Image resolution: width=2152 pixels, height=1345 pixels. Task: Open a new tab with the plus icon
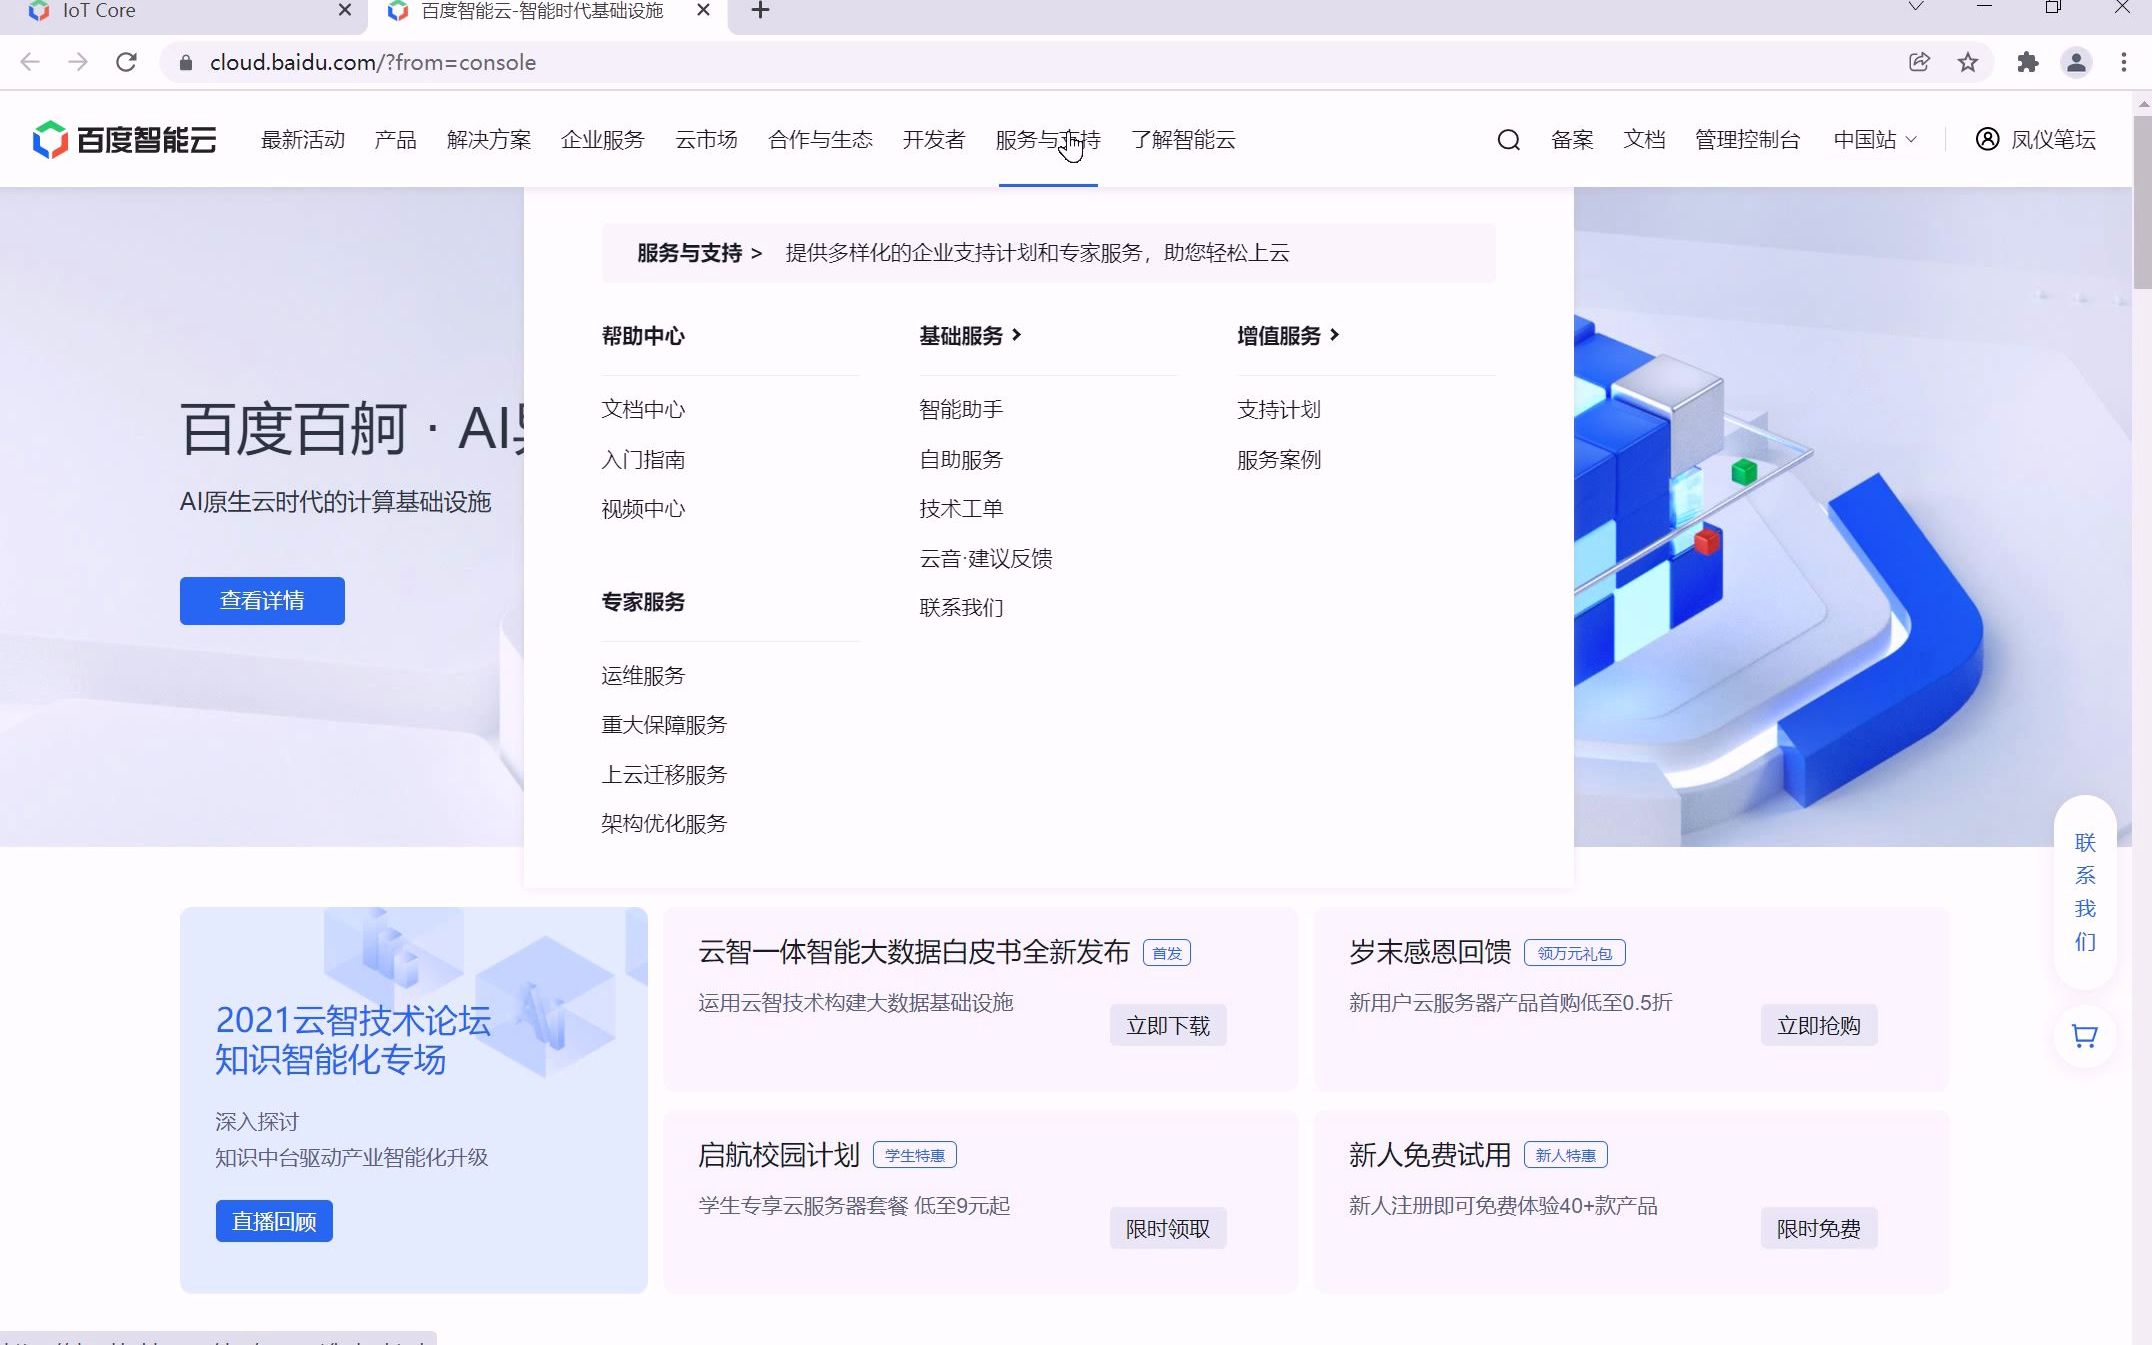tap(760, 10)
